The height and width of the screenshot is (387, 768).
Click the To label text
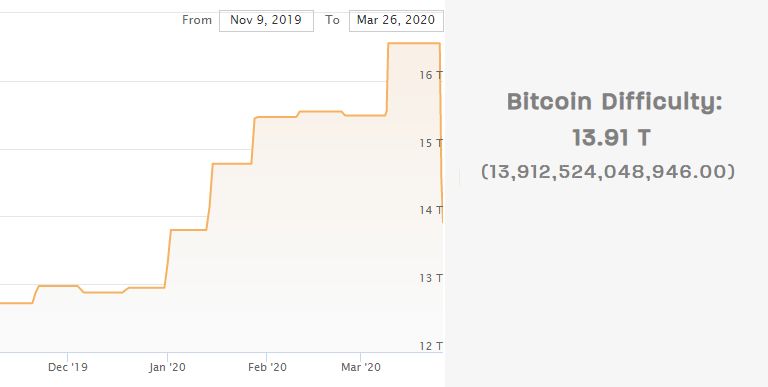(332, 20)
